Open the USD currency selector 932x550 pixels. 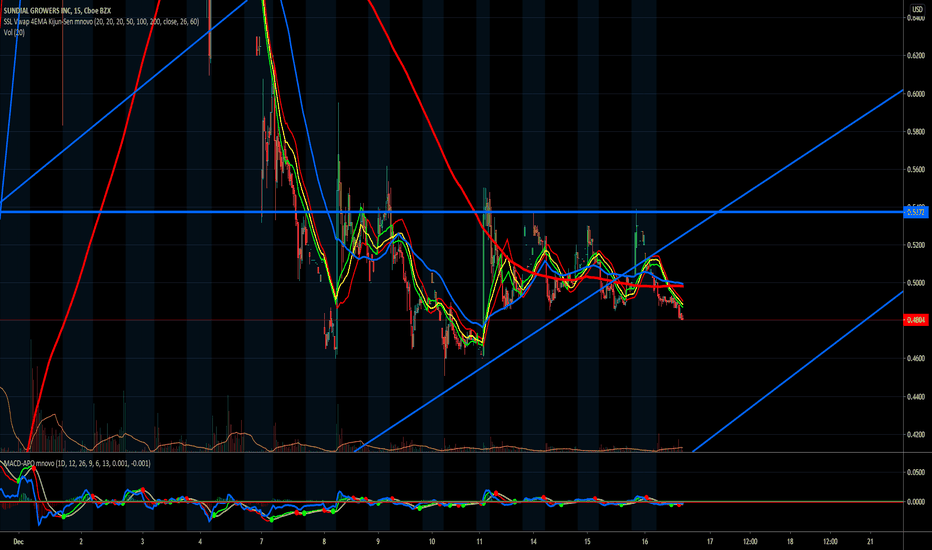[x=917, y=10]
